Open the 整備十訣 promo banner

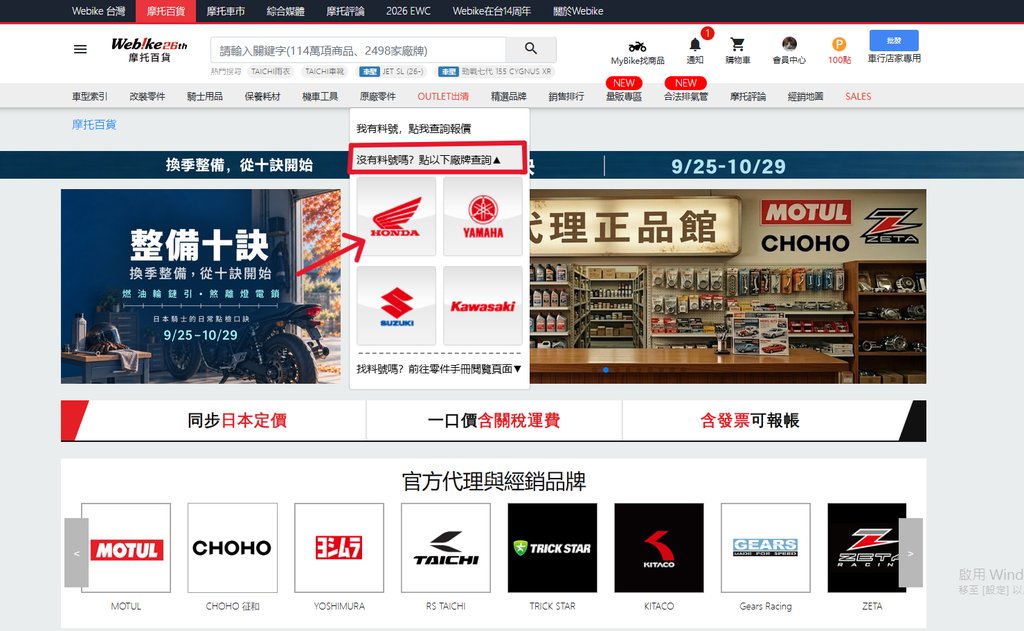coord(200,286)
